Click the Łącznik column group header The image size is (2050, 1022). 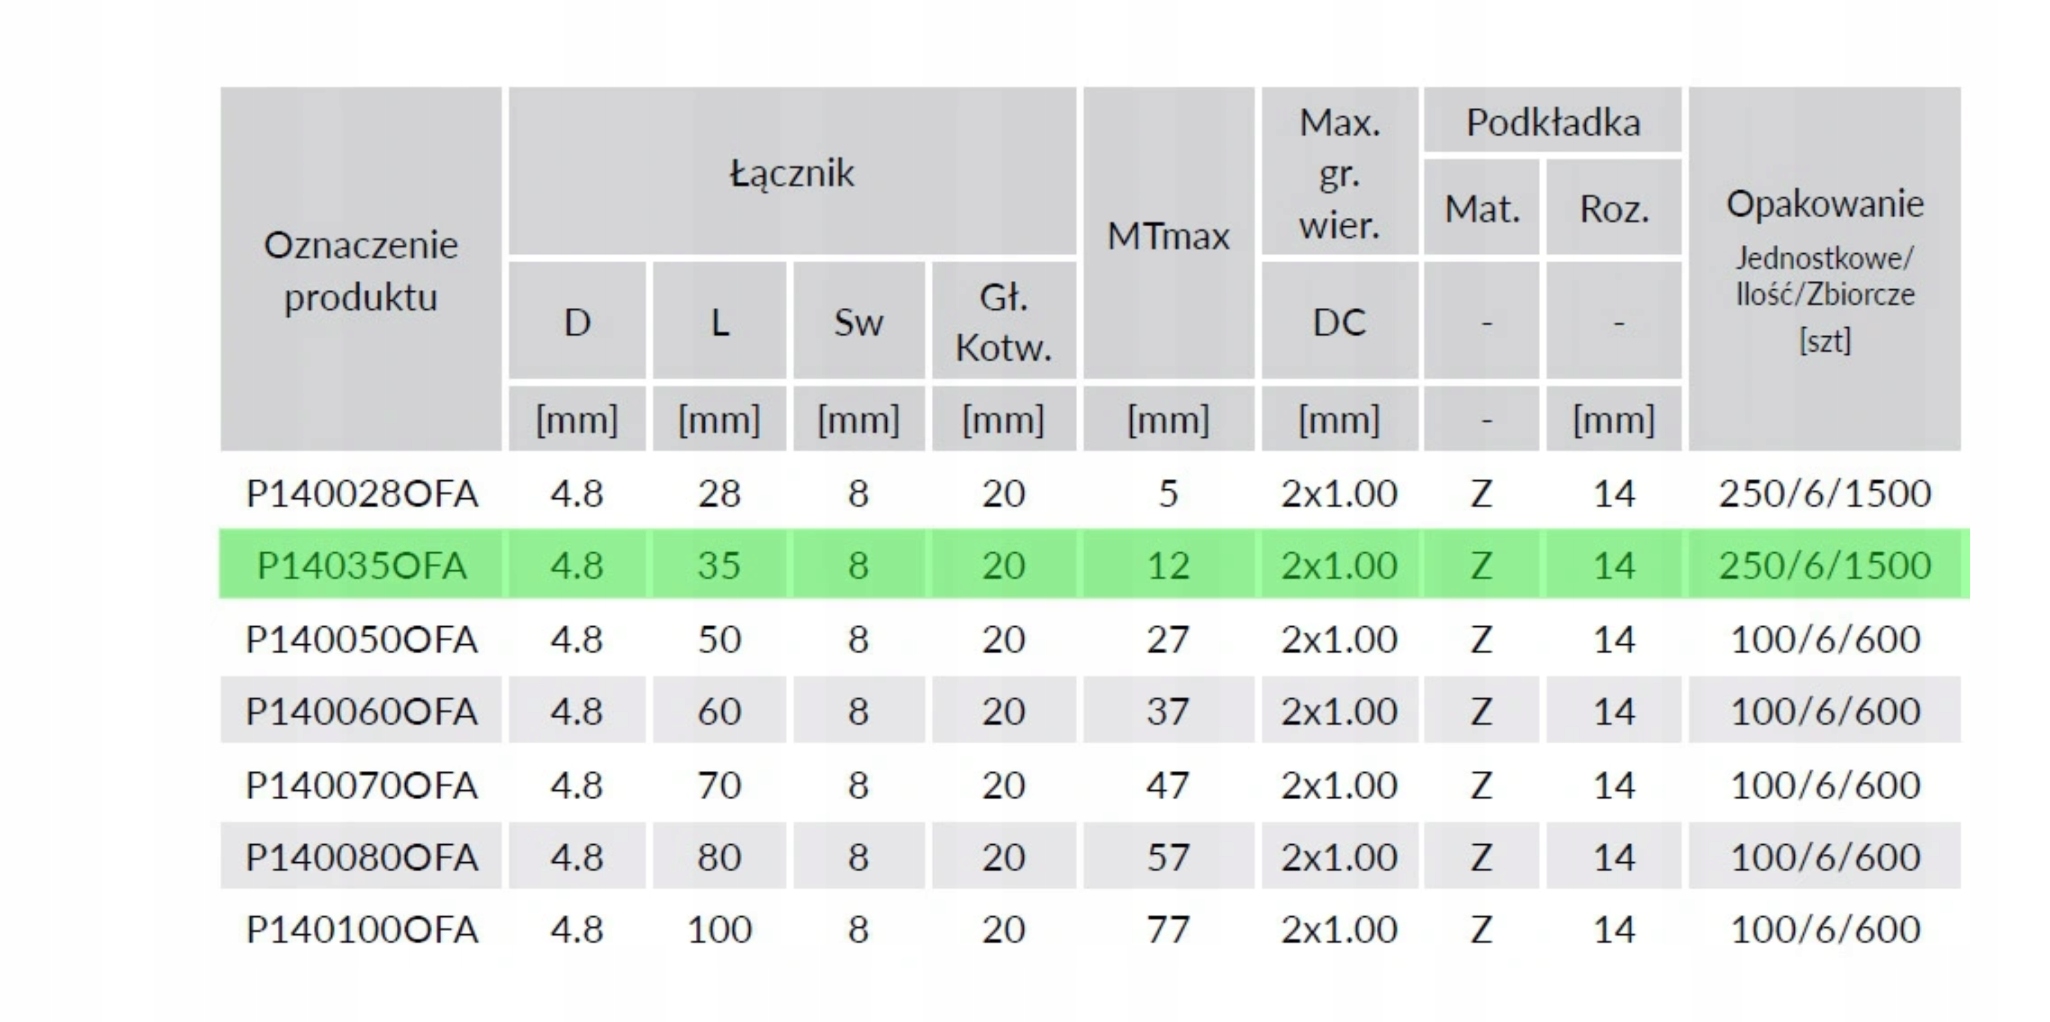[792, 173]
